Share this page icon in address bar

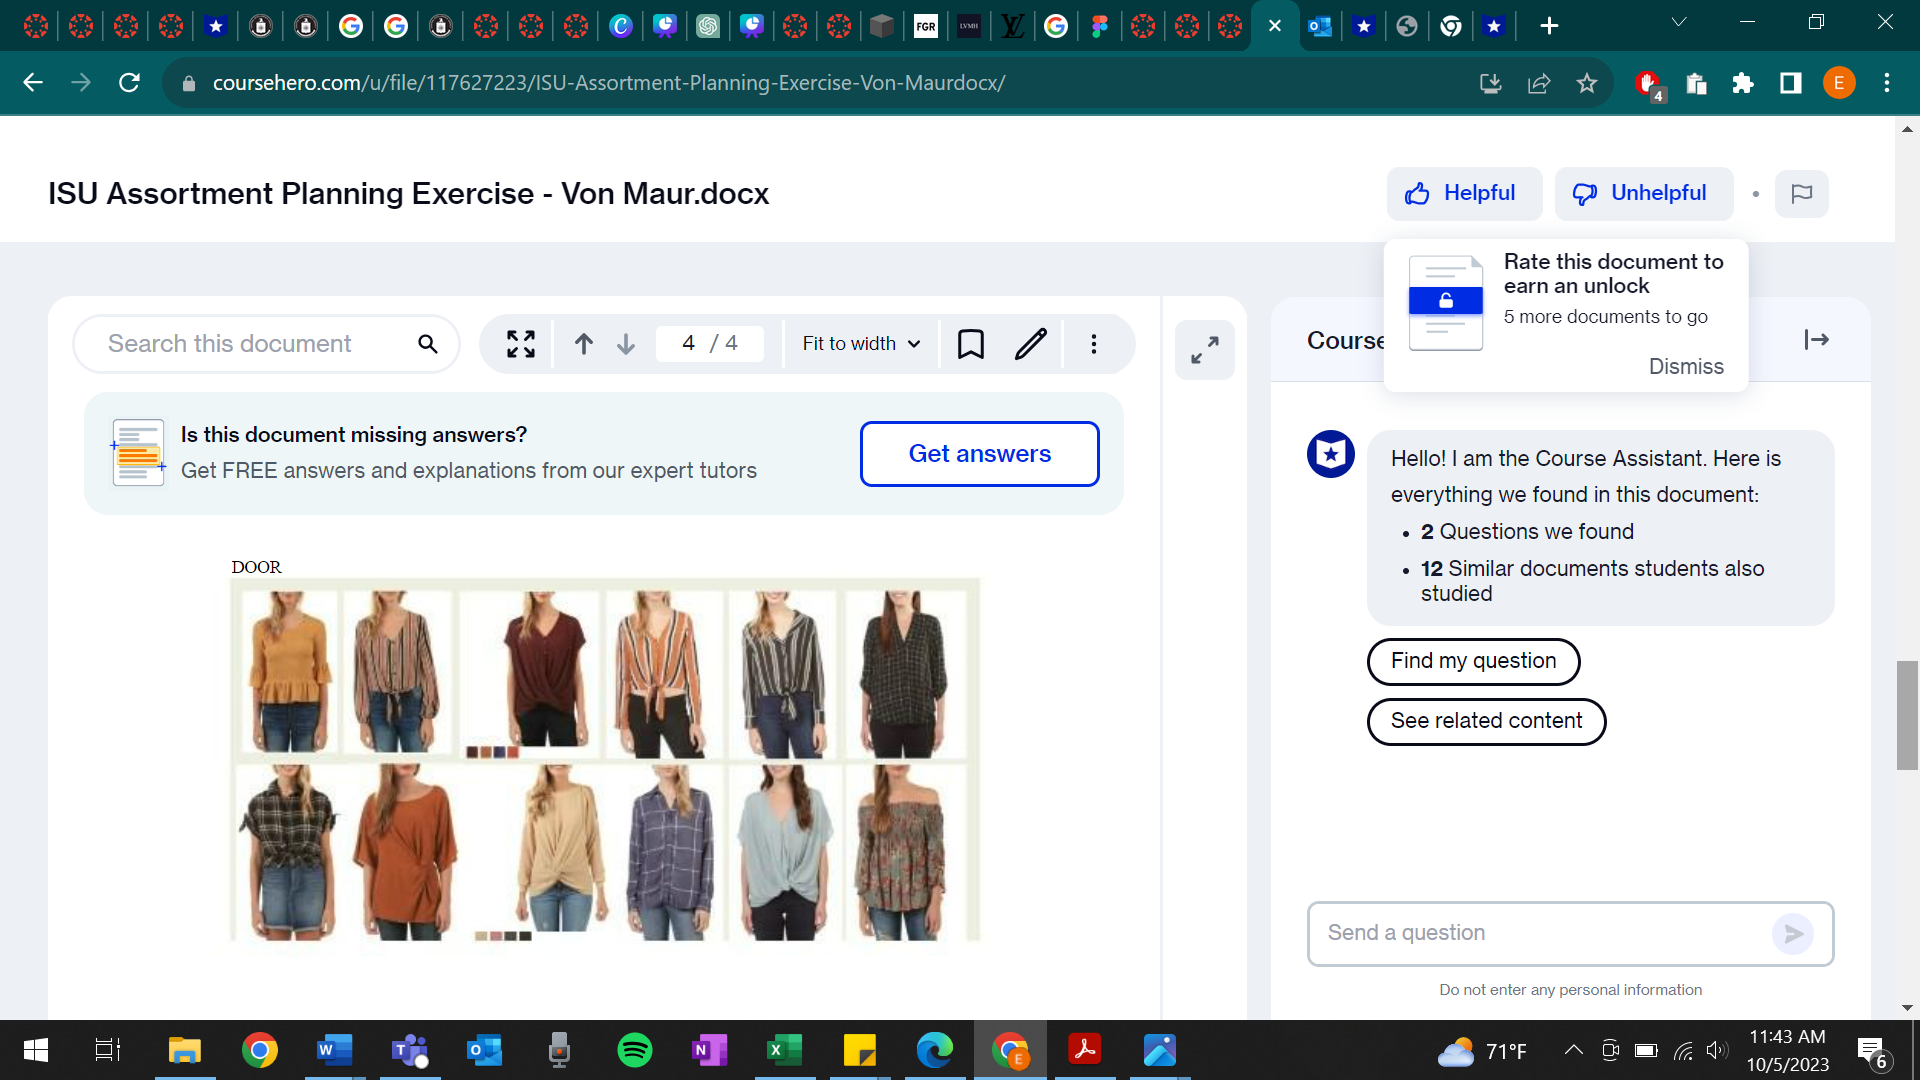tap(1539, 83)
